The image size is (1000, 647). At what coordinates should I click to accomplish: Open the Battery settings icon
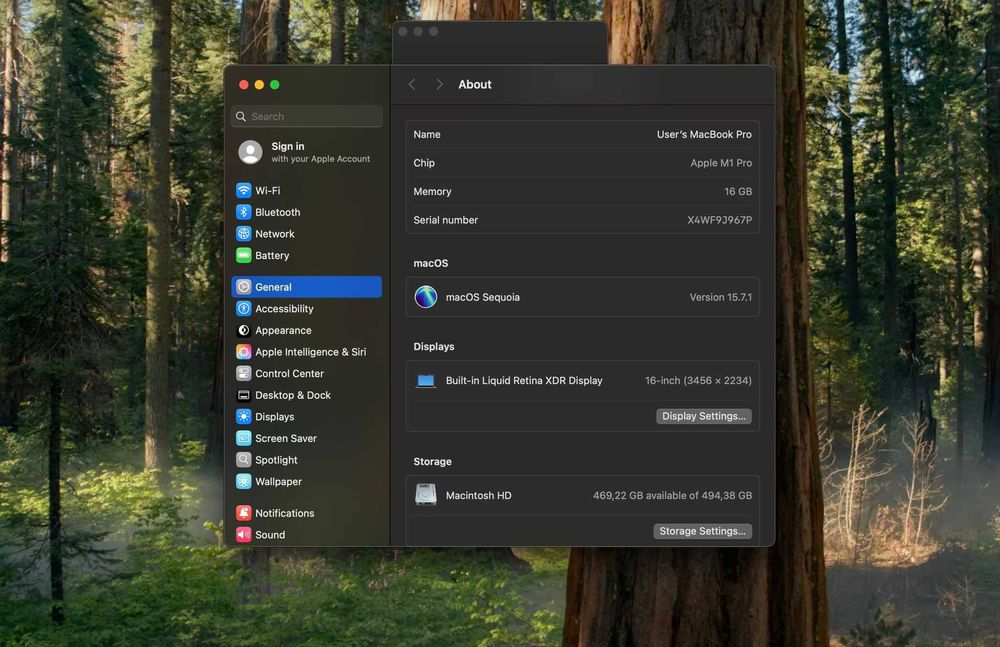tap(244, 256)
